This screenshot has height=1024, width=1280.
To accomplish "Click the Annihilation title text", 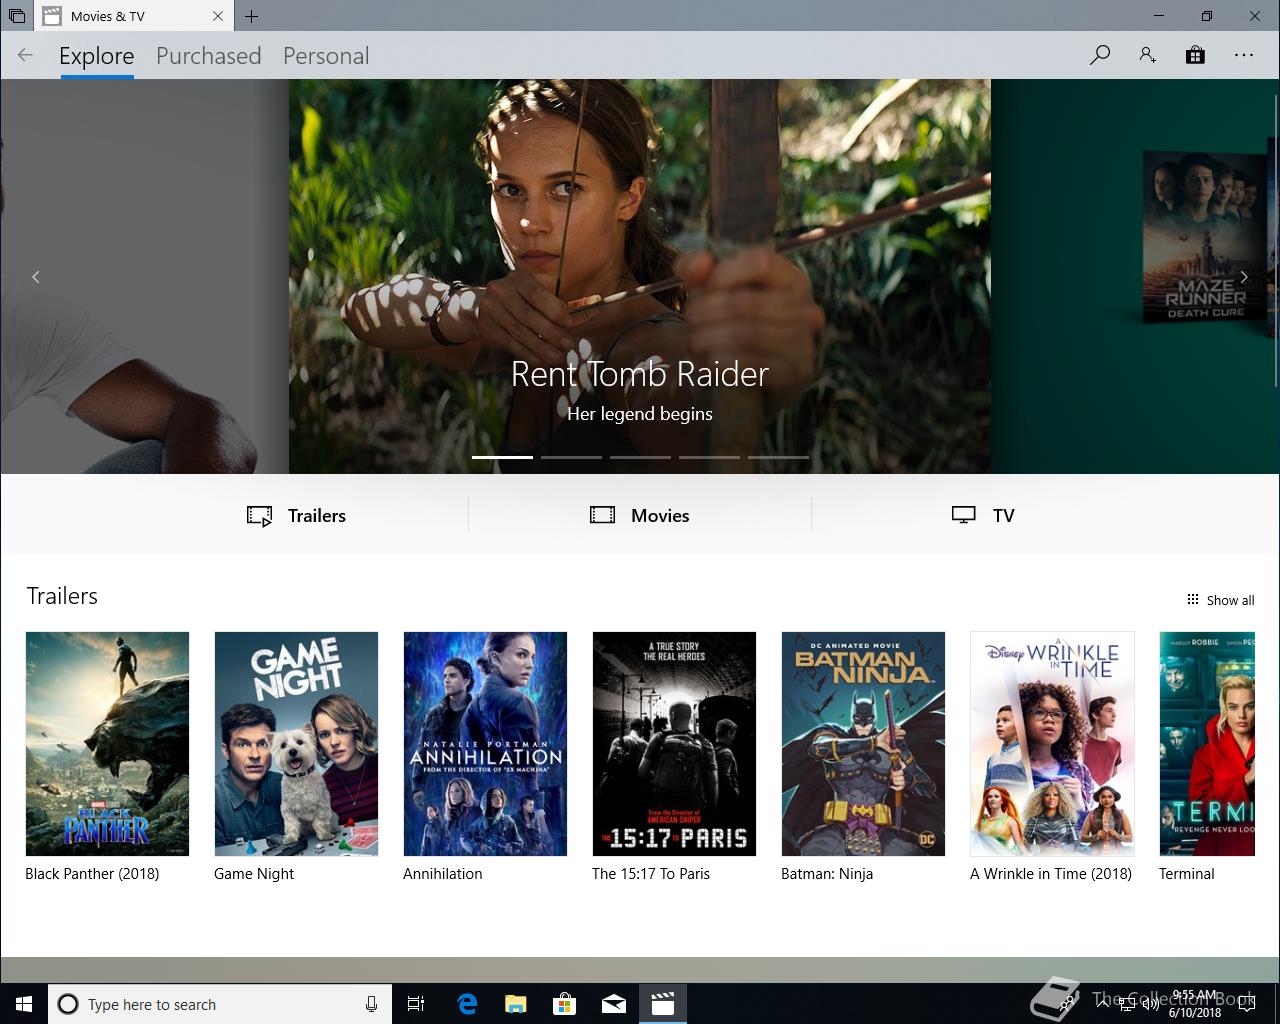I will (443, 873).
